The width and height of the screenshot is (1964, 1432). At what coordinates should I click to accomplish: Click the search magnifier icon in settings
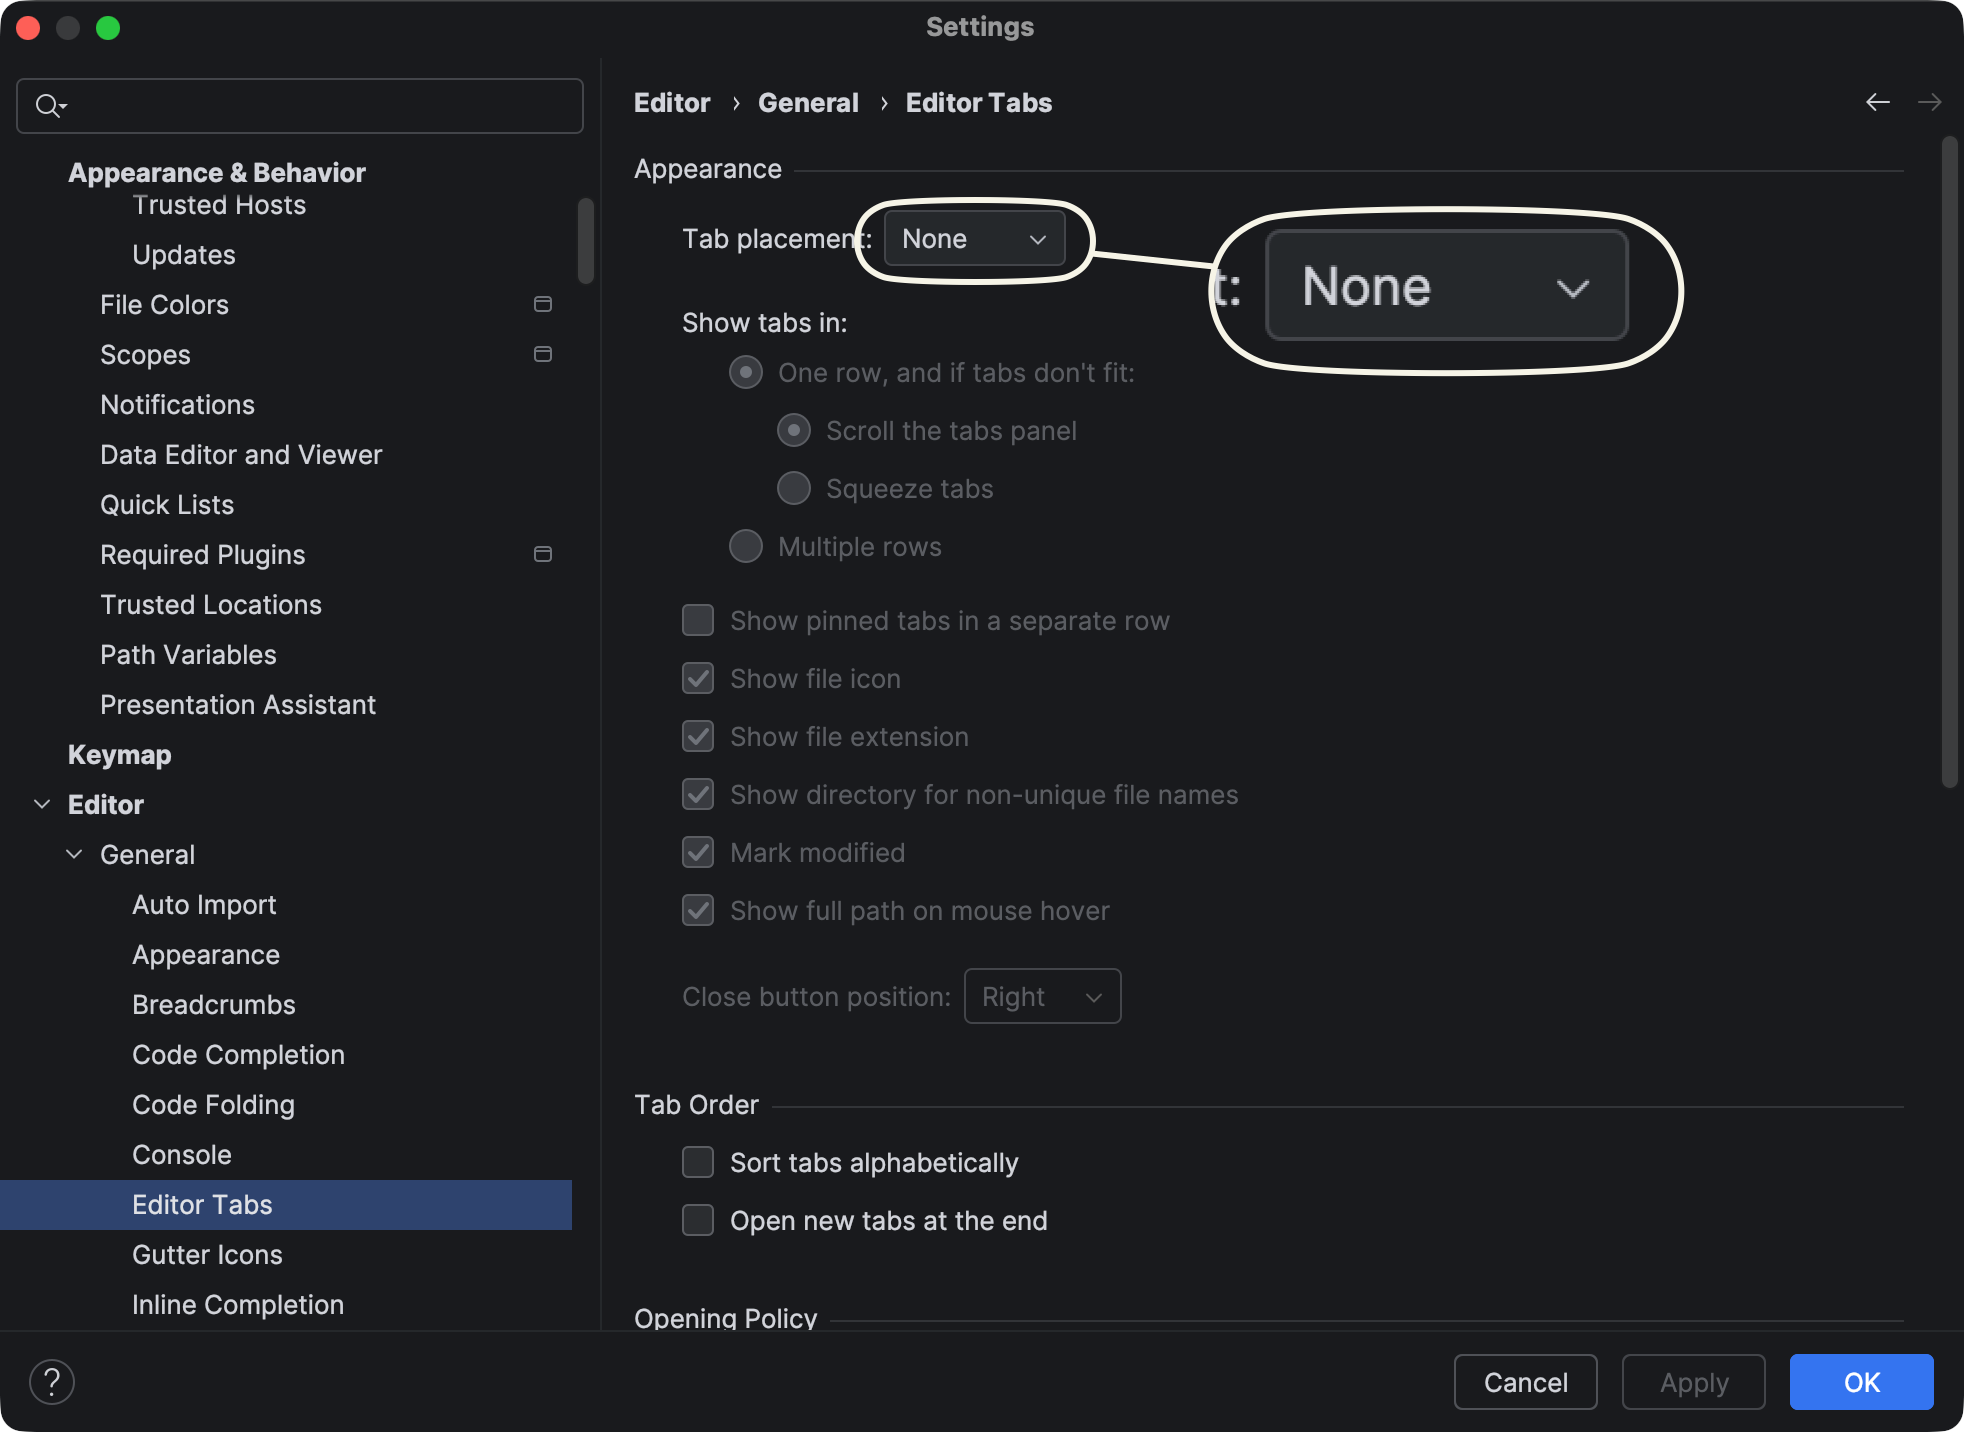49,105
